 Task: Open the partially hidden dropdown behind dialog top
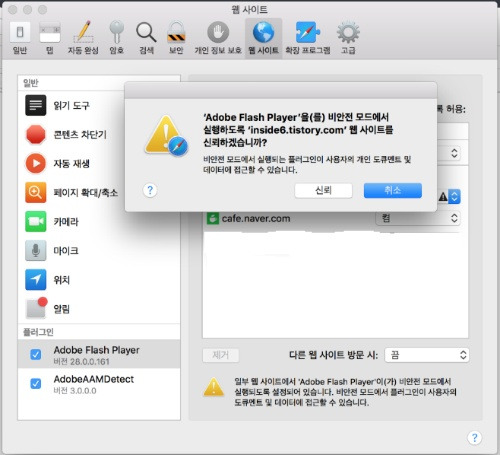pyautogui.click(x=449, y=153)
